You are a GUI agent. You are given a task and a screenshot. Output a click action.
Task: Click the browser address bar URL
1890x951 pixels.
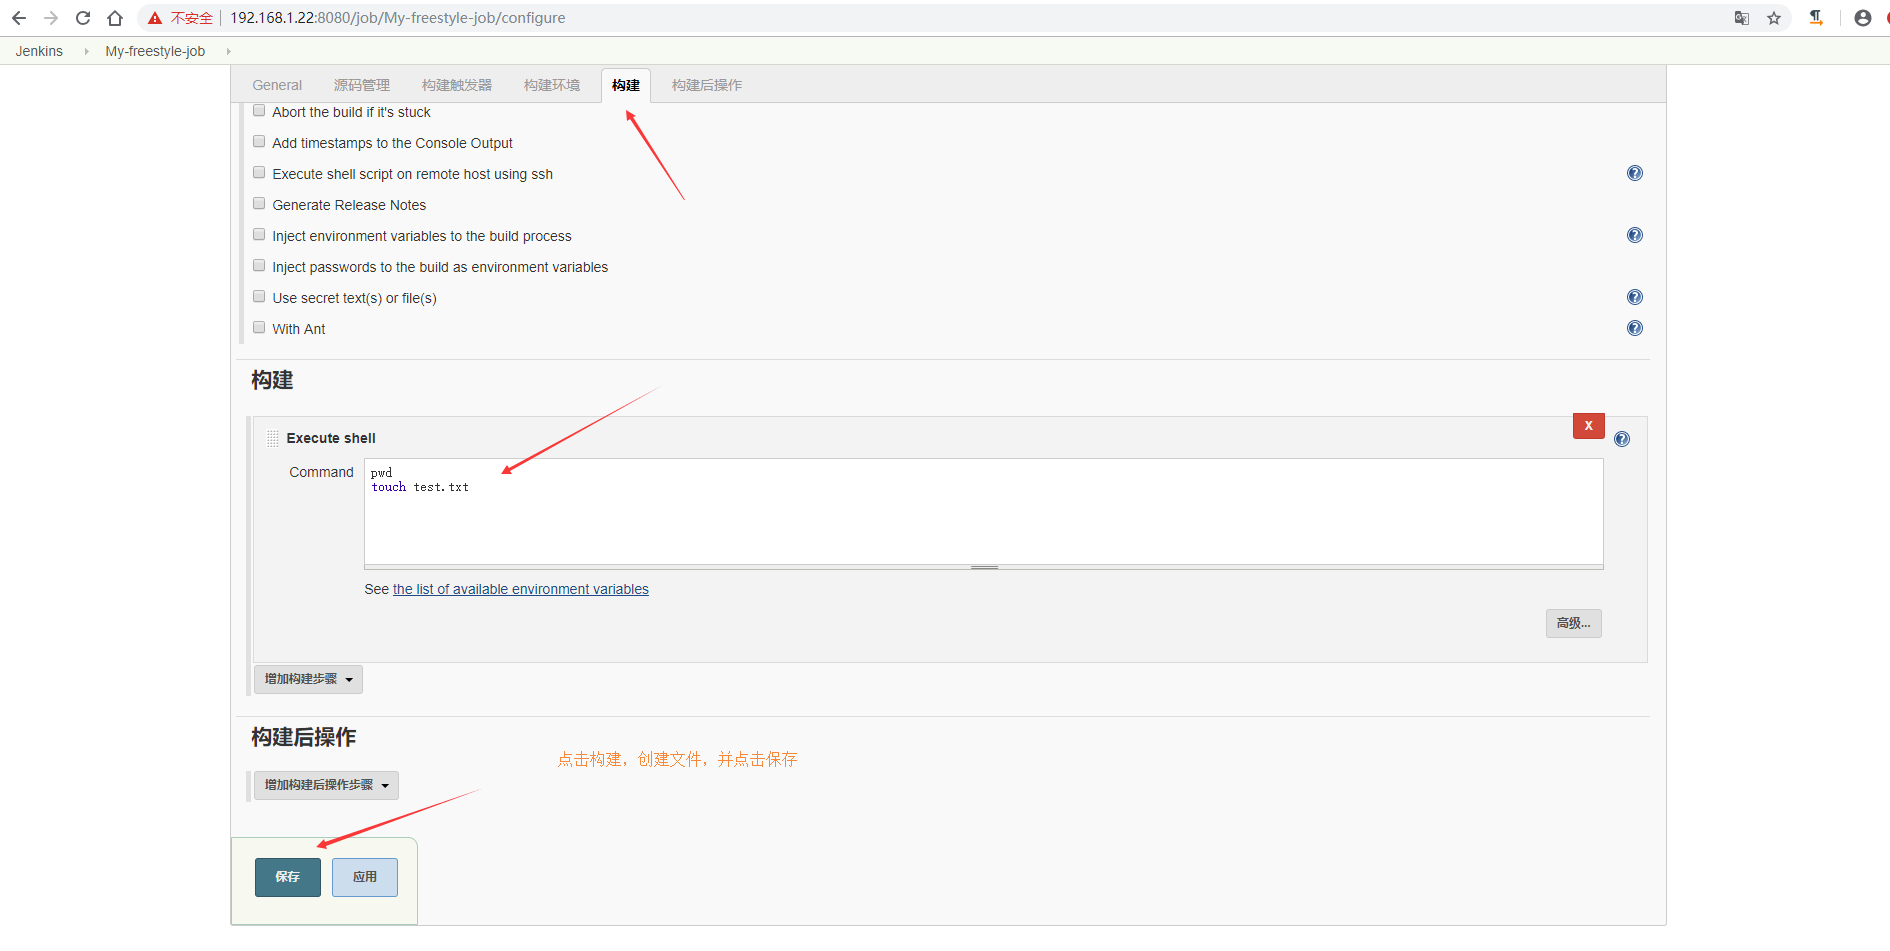(398, 18)
